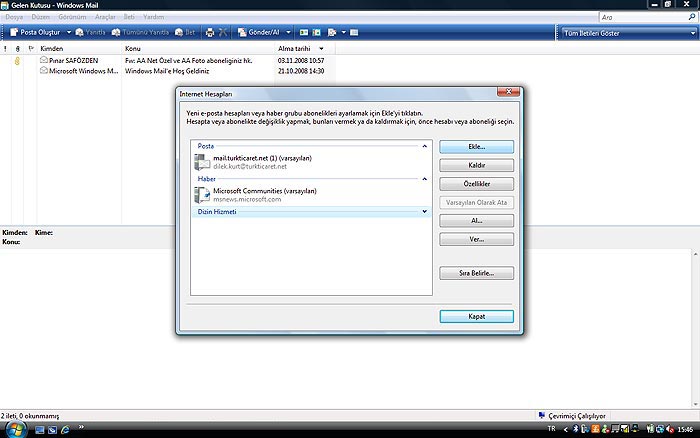Expand the quick launch overflow chevron
The height and width of the screenshot is (438, 700).
point(81,427)
